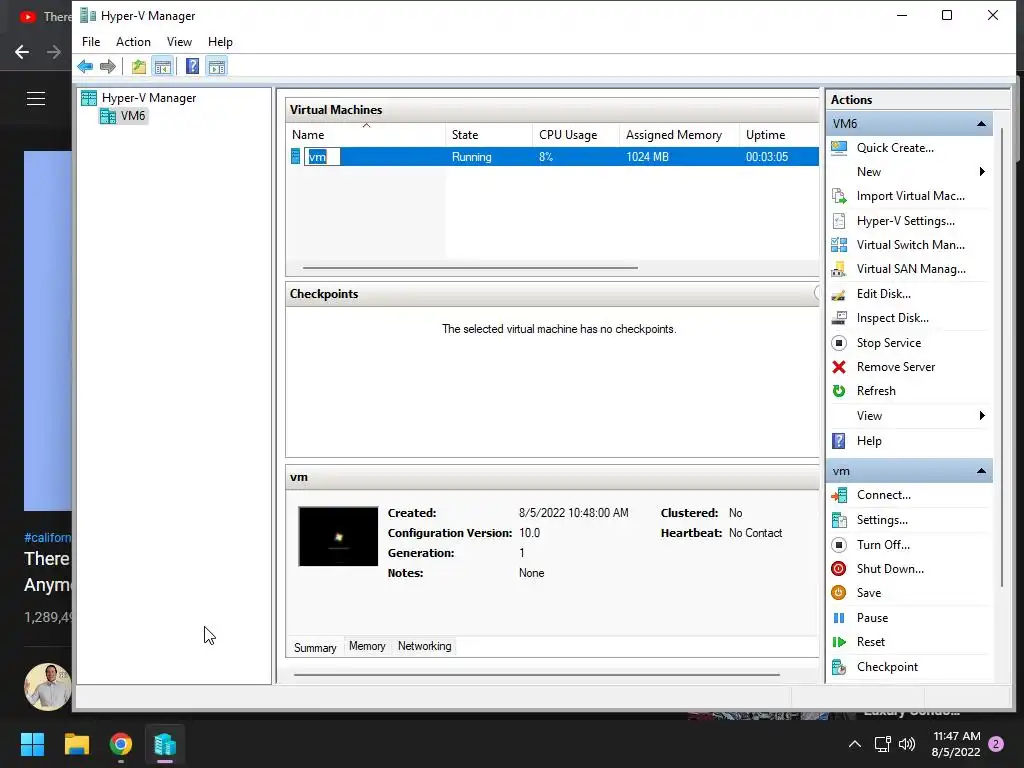Click the Inspect Disk icon
Viewport: 1024px width, 768px height.
(839, 318)
